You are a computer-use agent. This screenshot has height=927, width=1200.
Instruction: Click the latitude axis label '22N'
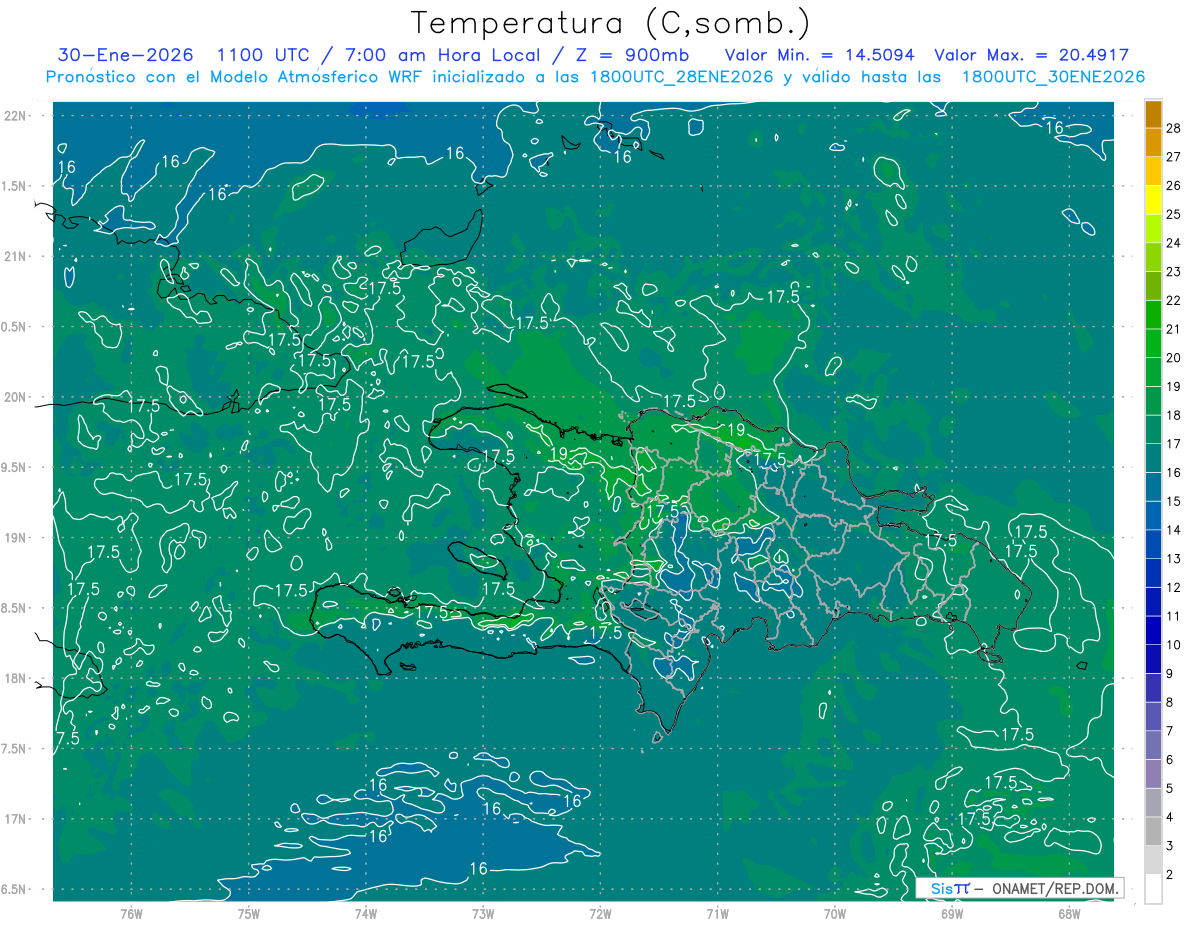click(16, 116)
